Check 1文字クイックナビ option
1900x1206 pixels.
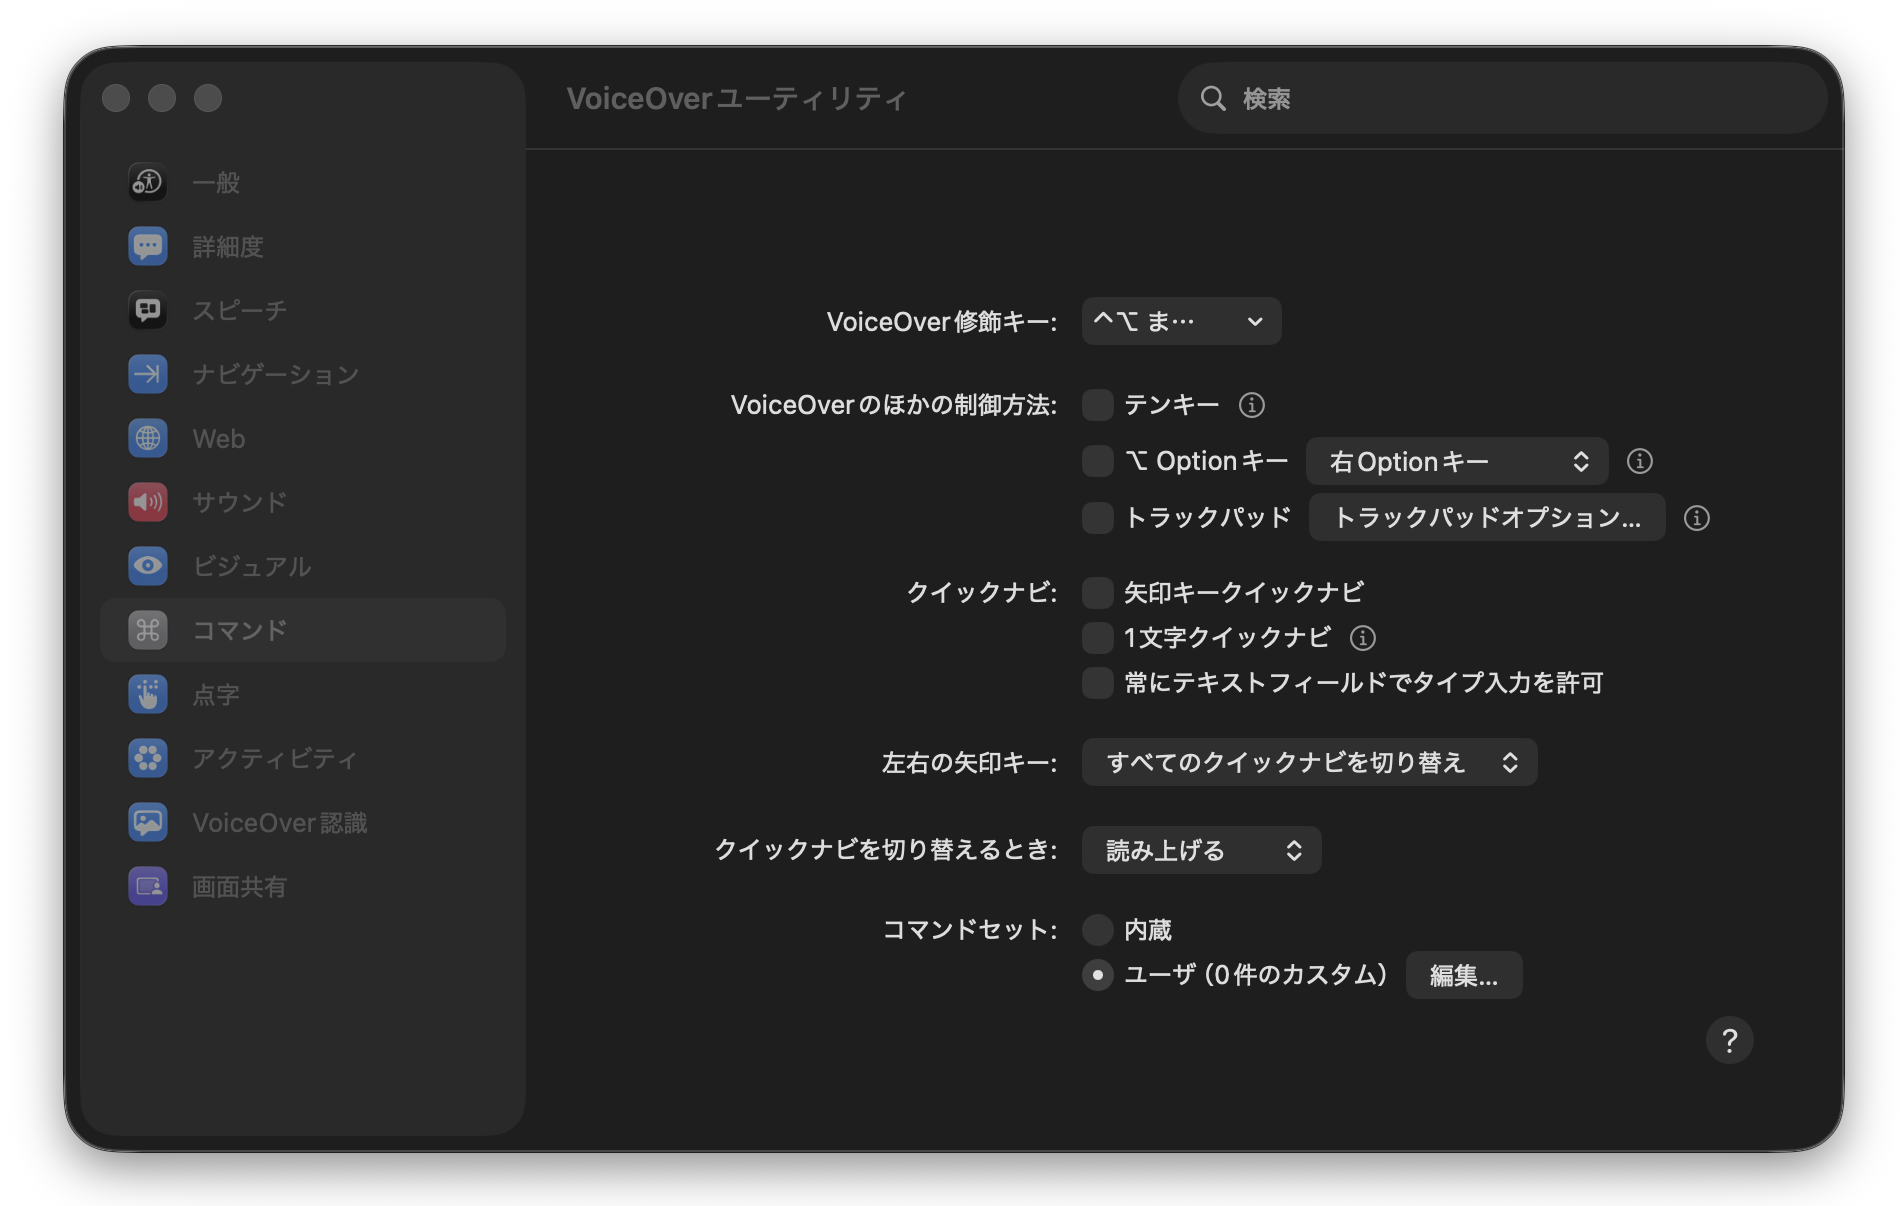[1098, 638]
